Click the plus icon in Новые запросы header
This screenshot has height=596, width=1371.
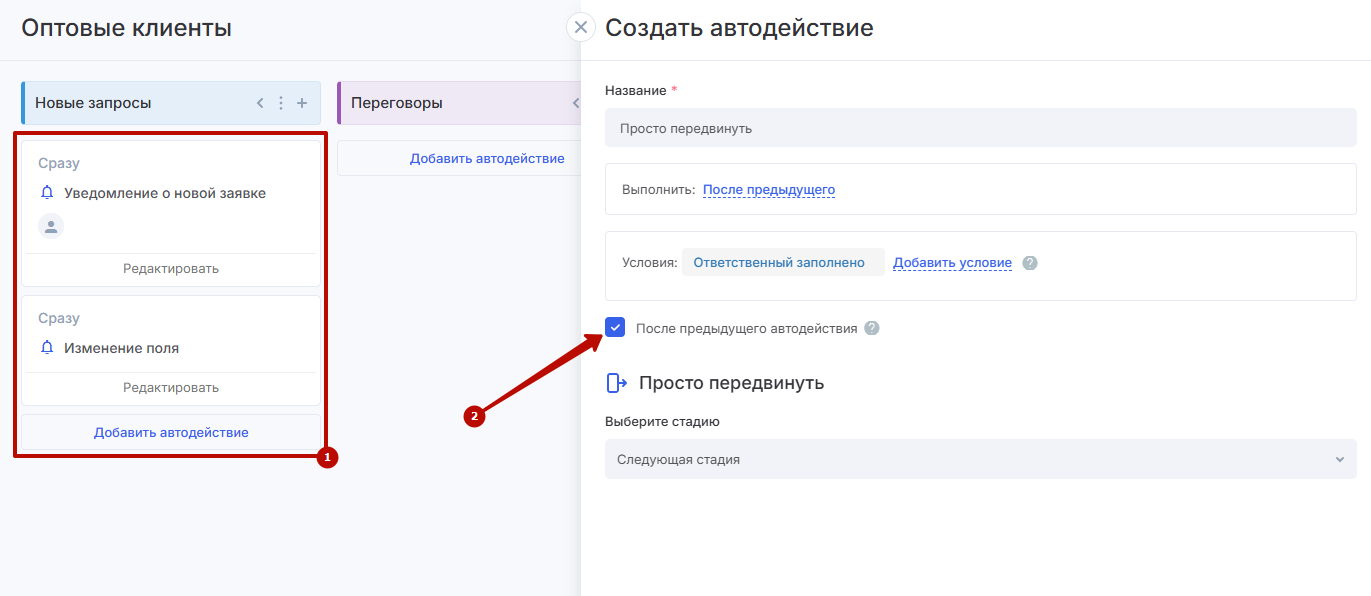302,103
